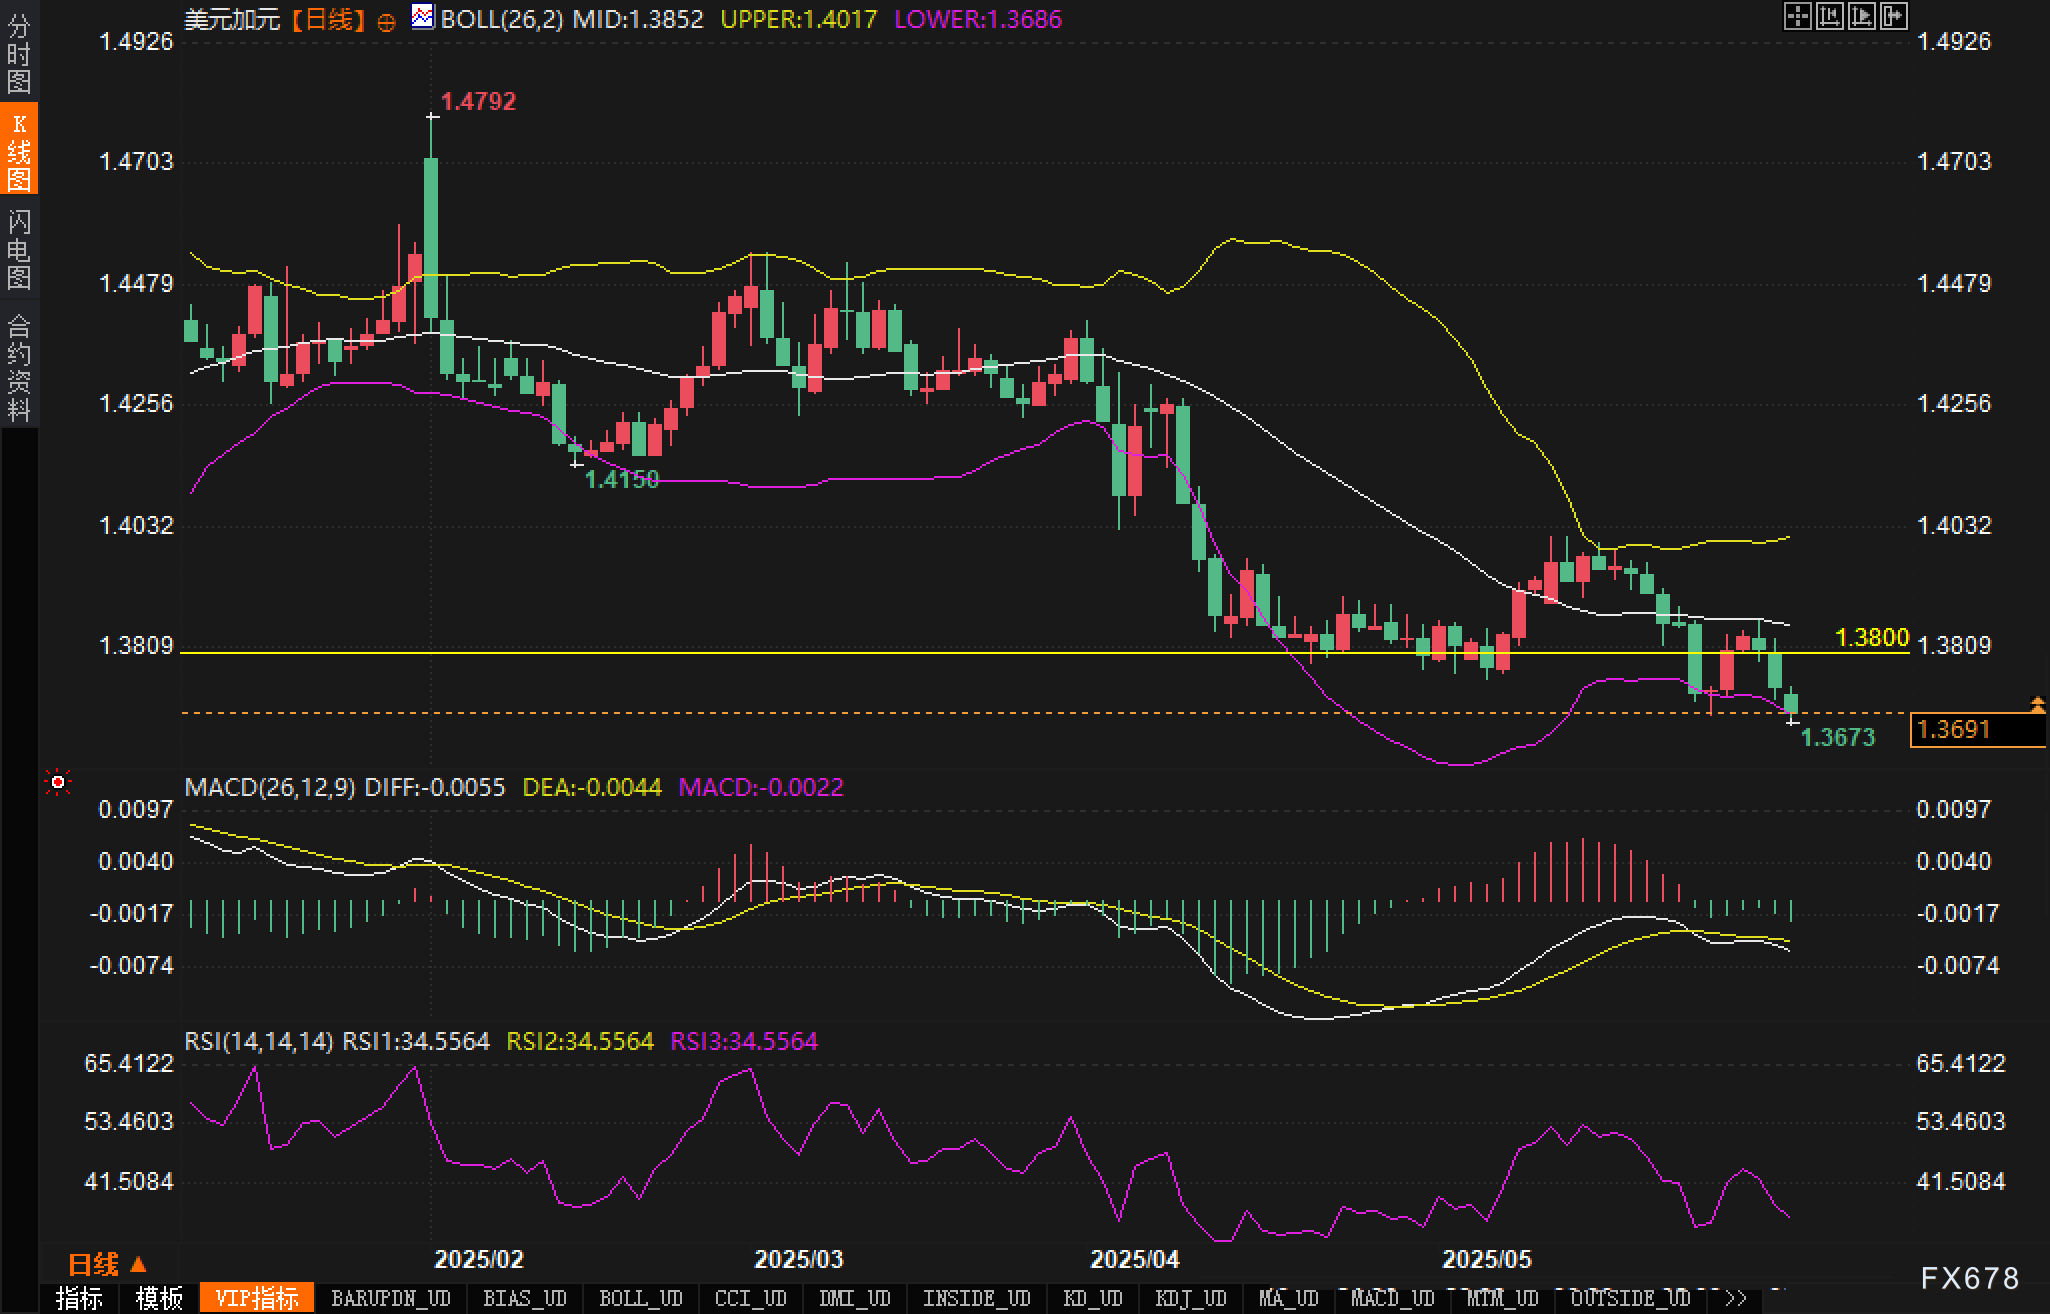Screen dimensions: 2050x1314
Task: Click the chart play-forward axis icon
Action: tap(1861, 16)
